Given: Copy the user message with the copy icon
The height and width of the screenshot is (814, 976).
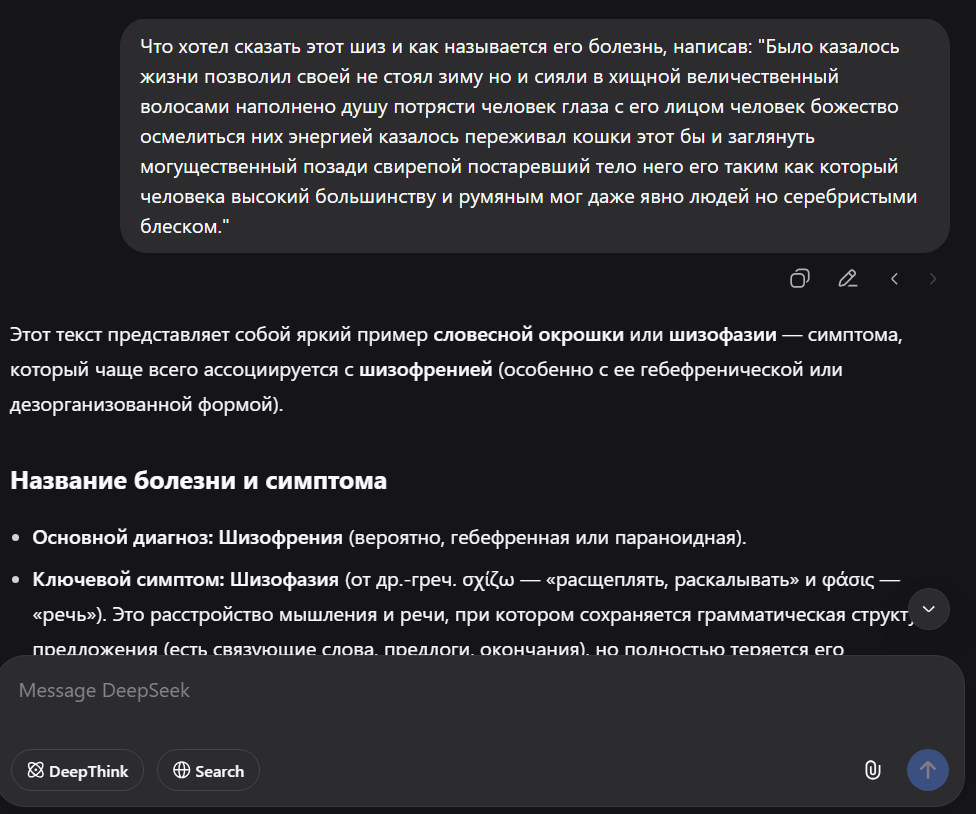Looking at the screenshot, I should [799, 279].
